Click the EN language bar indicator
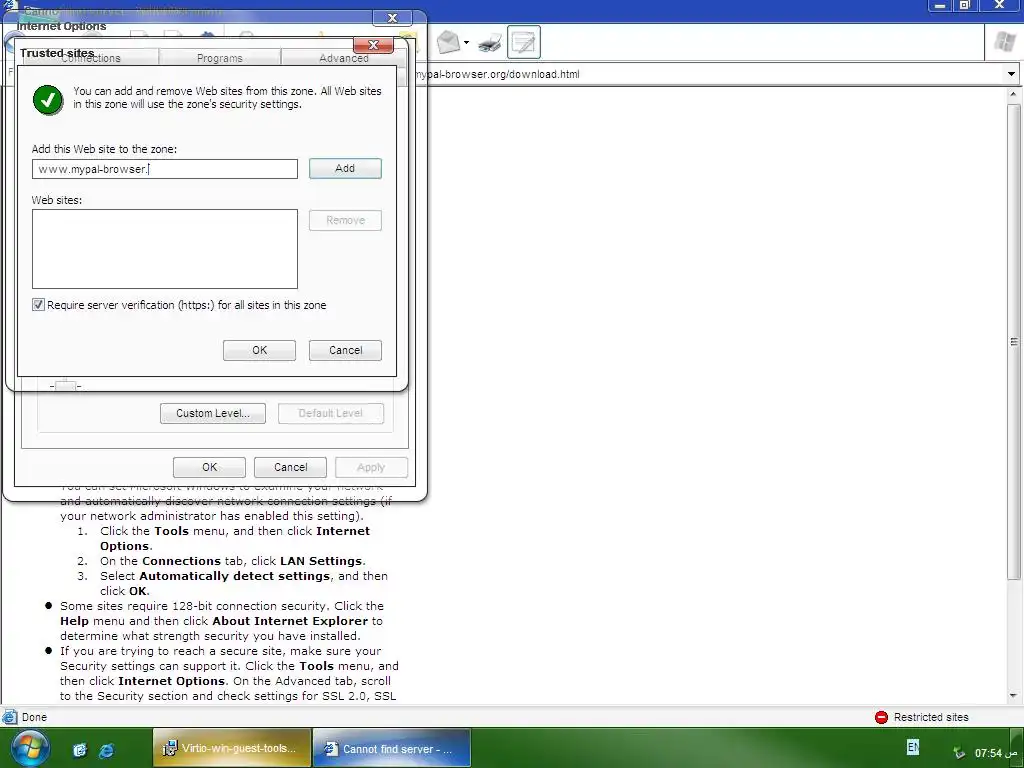The image size is (1024, 768). click(913, 747)
